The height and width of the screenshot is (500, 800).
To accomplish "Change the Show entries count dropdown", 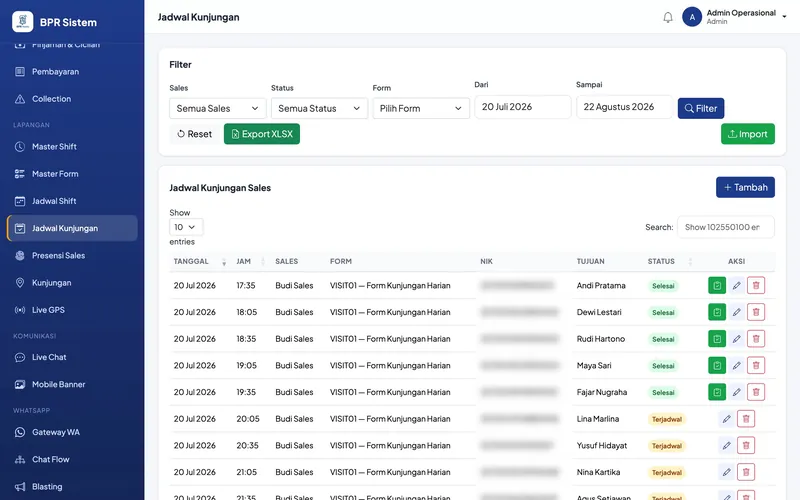I will coord(186,227).
